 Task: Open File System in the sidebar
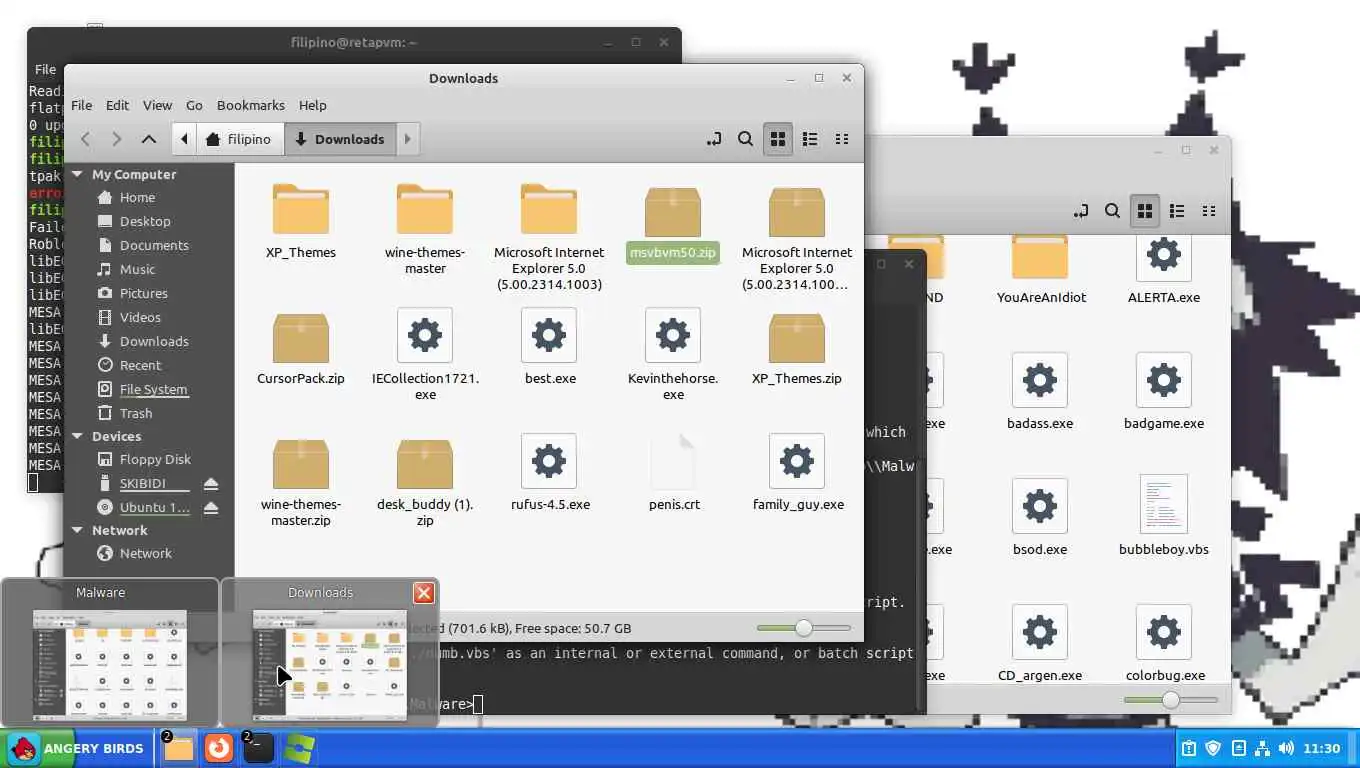click(x=153, y=389)
